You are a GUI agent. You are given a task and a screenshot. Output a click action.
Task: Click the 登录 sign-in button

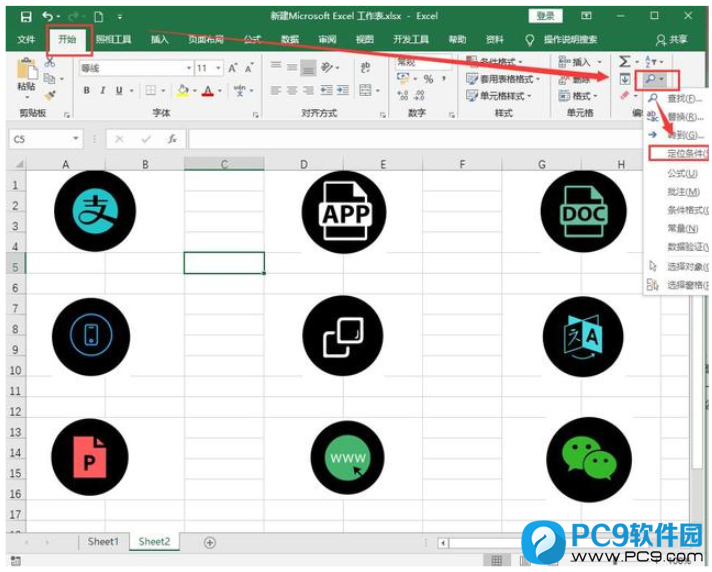(x=545, y=16)
